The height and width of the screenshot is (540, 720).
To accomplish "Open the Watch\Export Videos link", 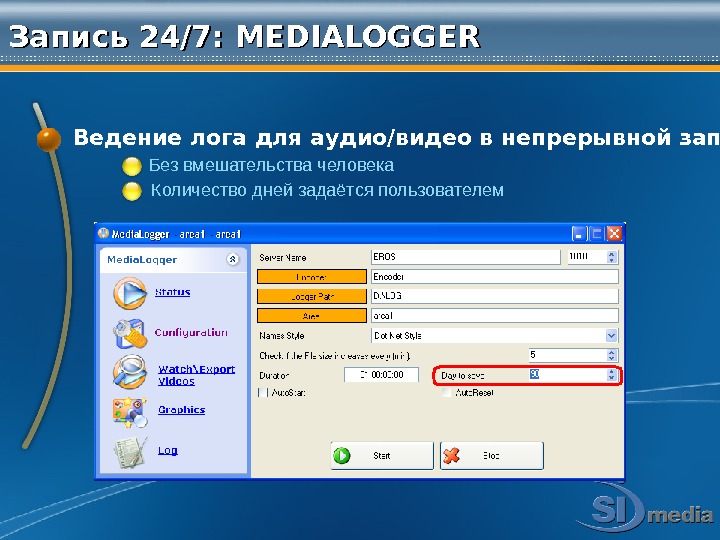I will (197, 375).
